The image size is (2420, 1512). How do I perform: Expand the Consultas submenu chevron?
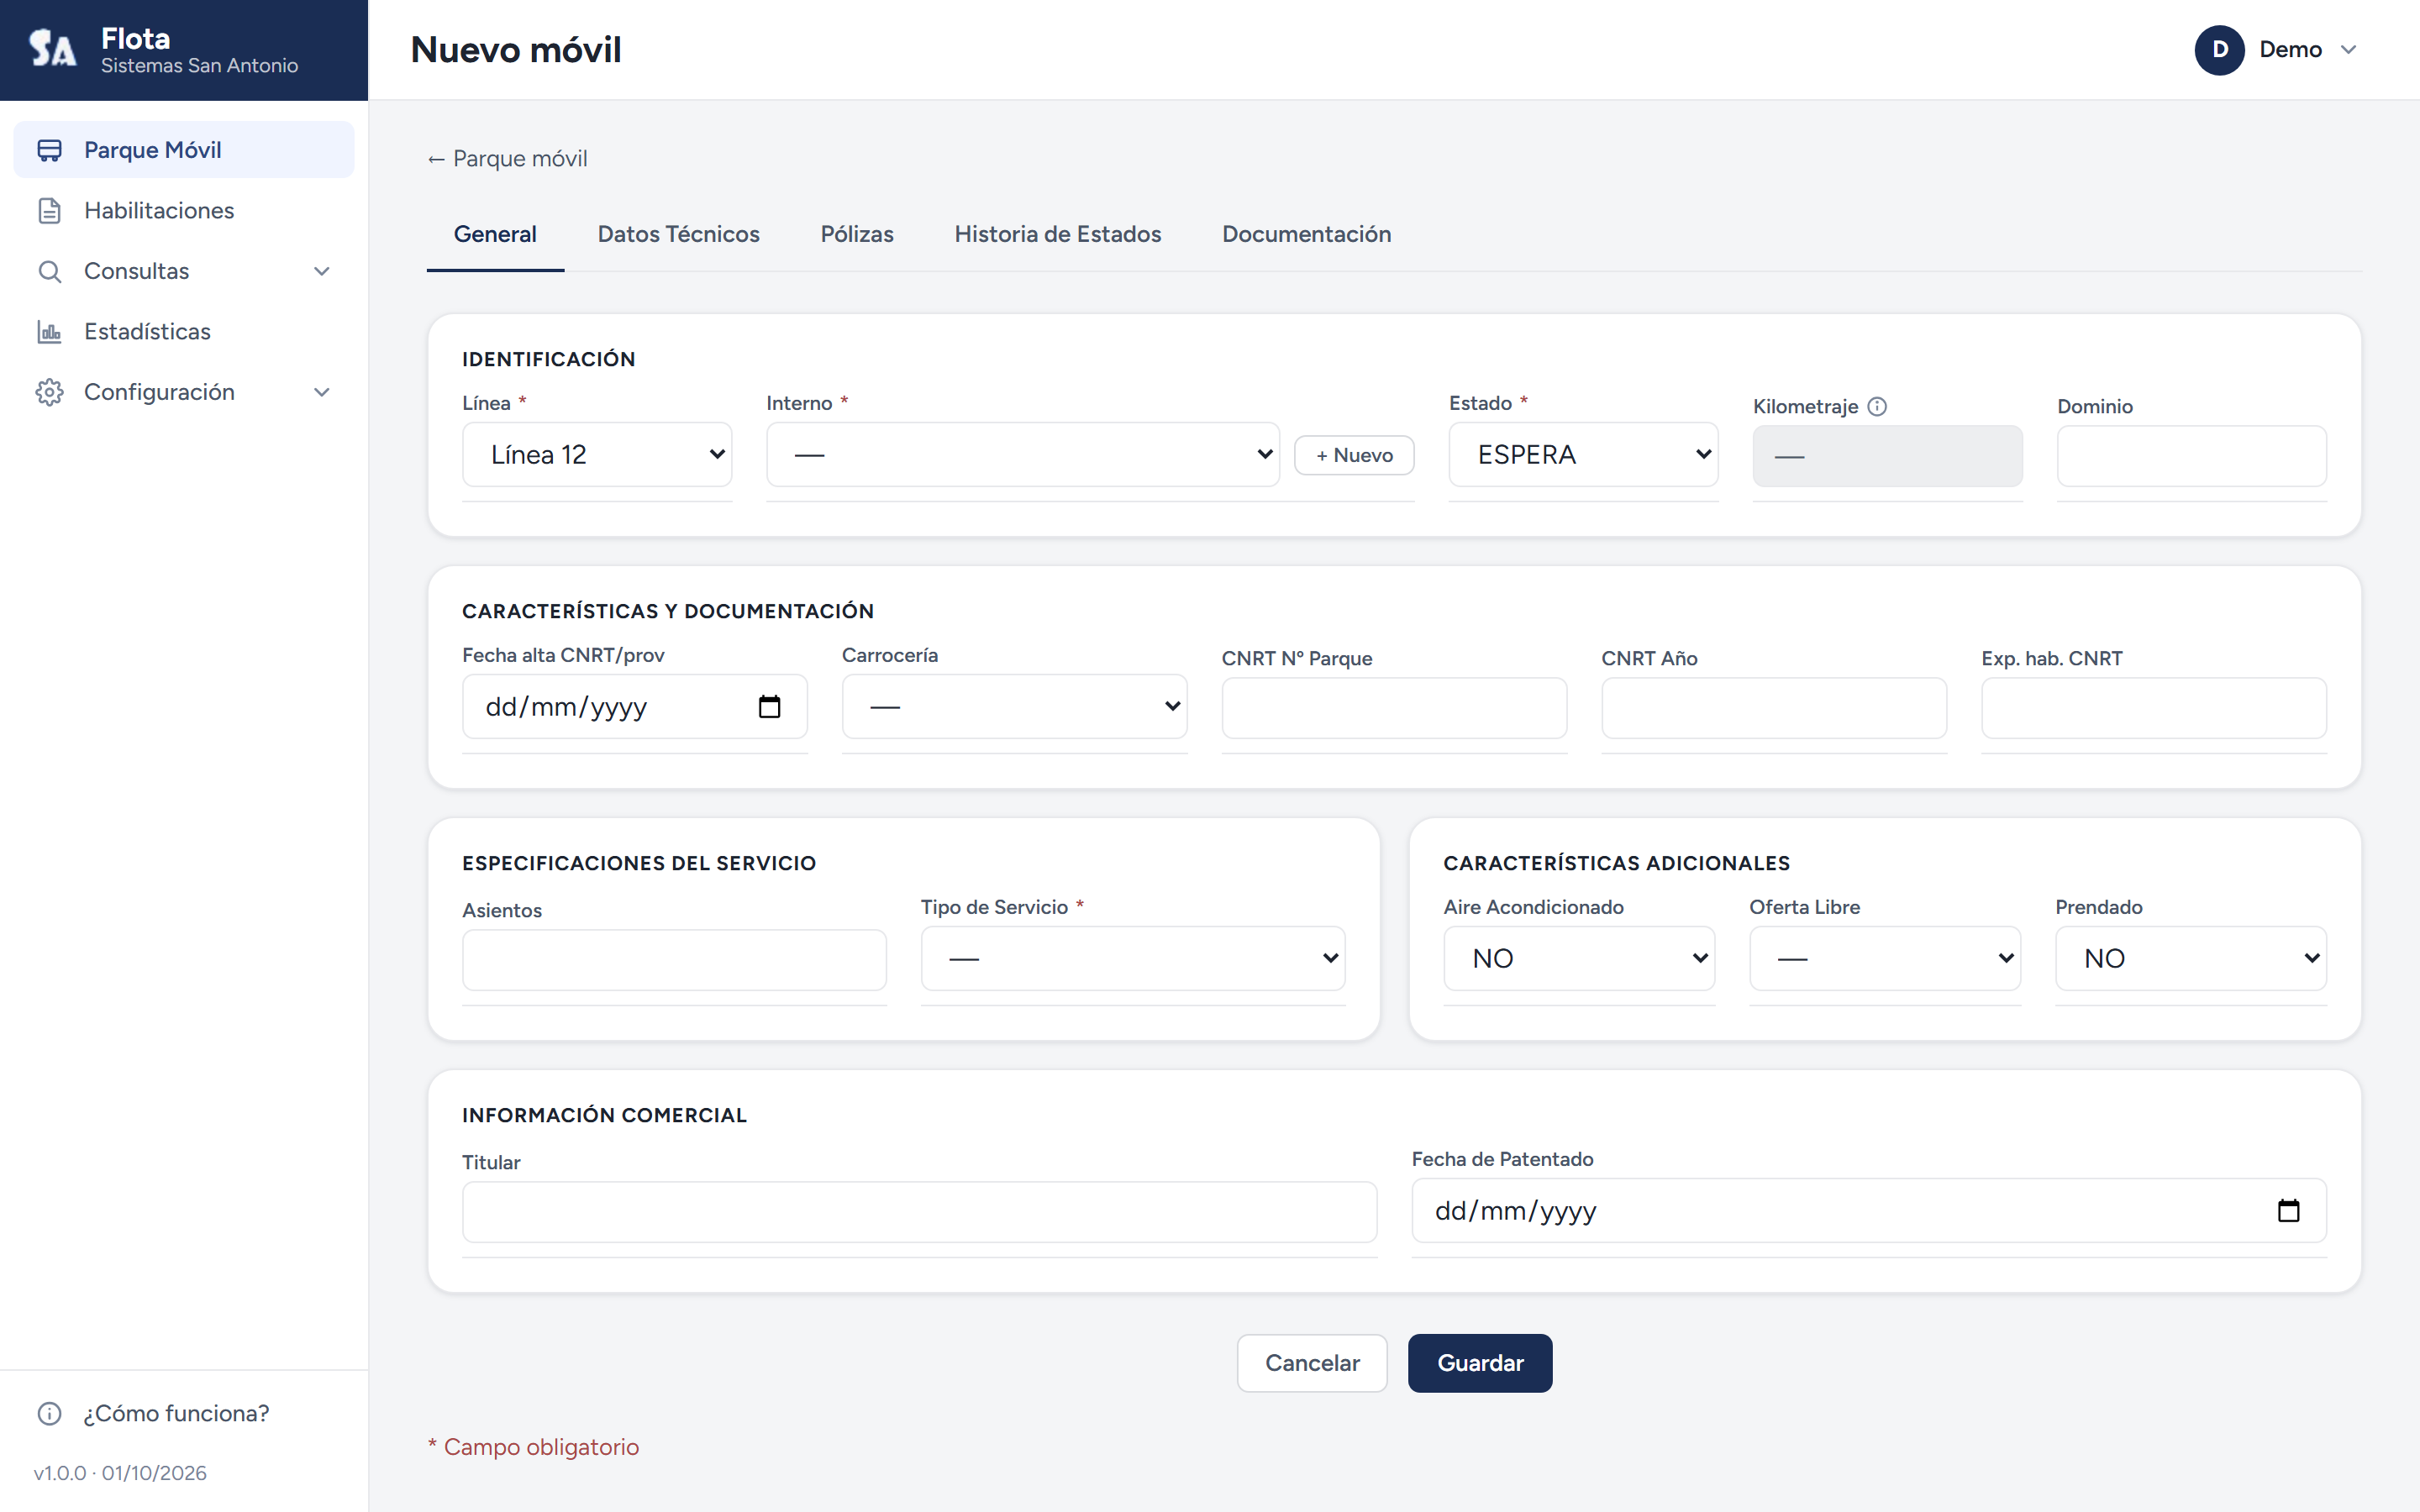tap(322, 271)
